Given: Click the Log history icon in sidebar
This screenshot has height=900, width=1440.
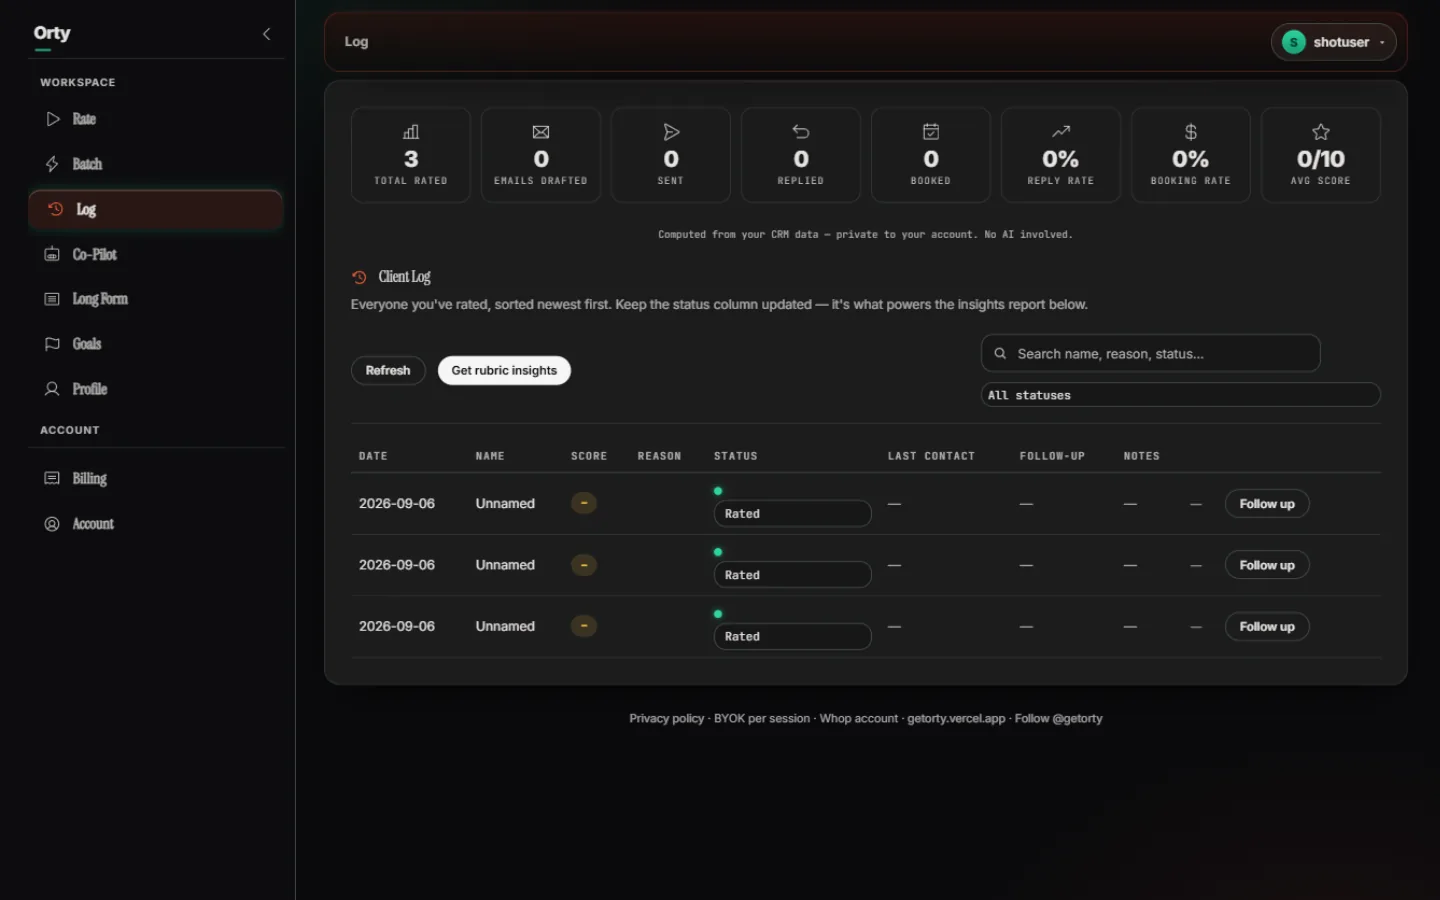Looking at the screenshot, I should pyautogui.click(x=56, y=209).
